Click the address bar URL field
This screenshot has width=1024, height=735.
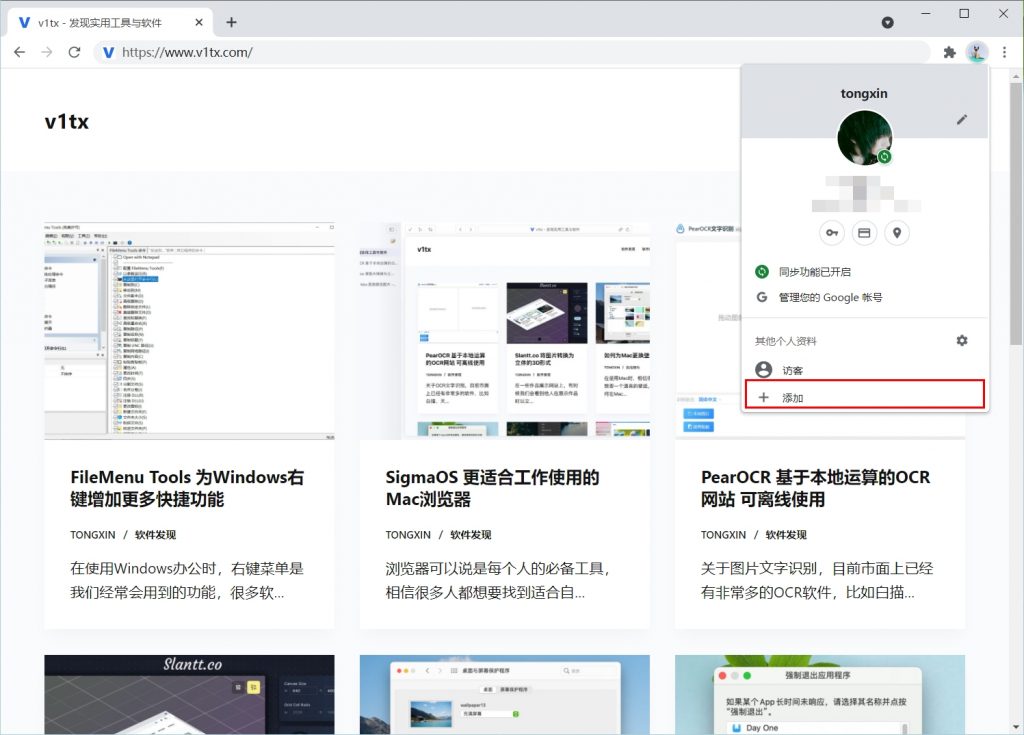(x=513, y=52)
